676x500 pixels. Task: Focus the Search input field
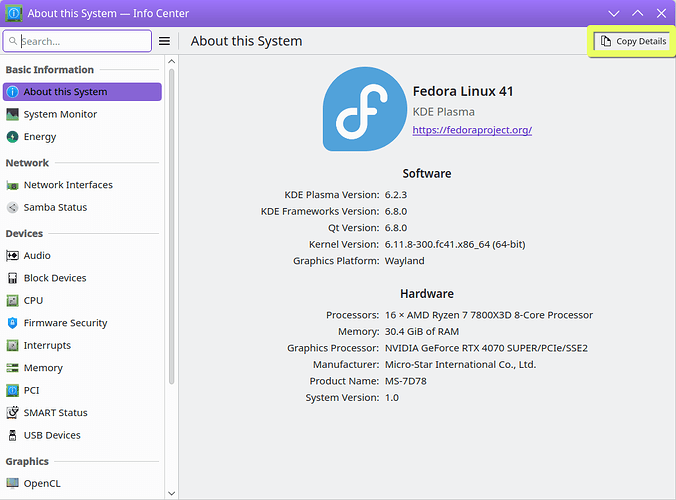point(77,41)
